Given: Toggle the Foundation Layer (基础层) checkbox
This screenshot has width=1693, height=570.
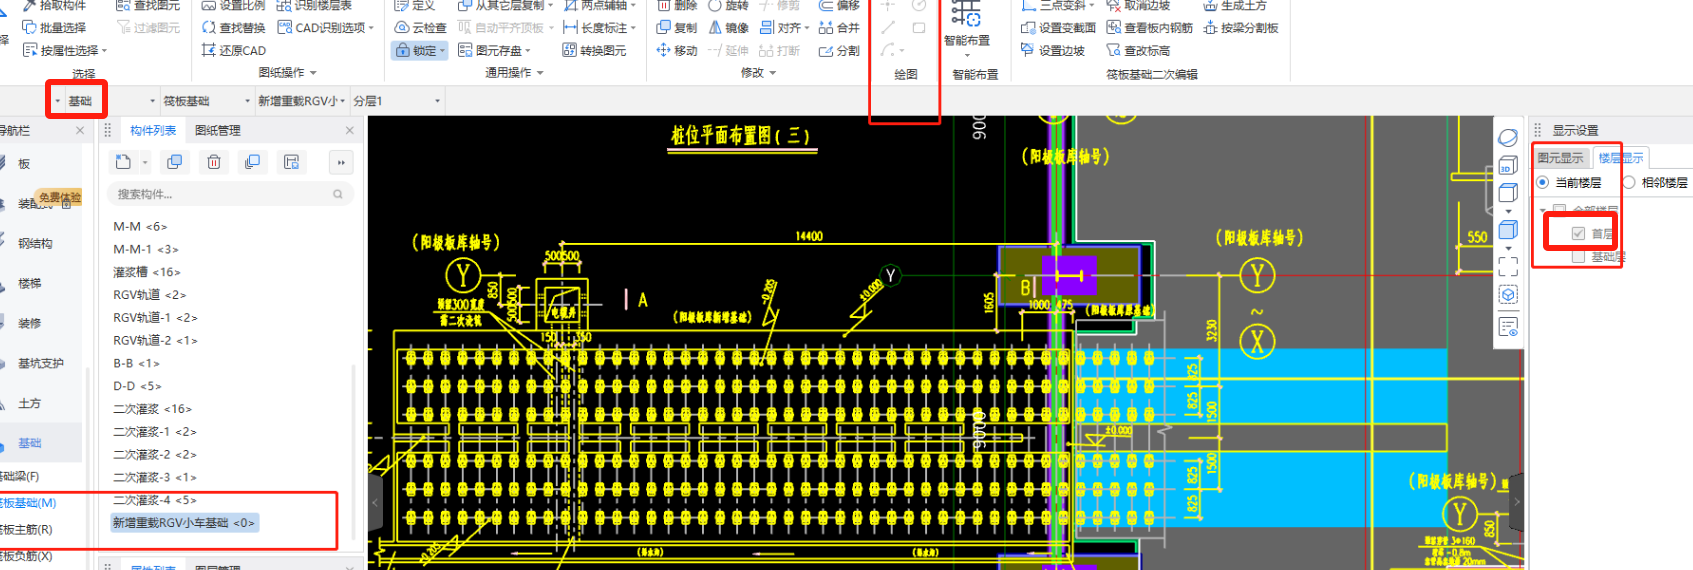Looking at the screenshot, I should [x=1578, y=257].
